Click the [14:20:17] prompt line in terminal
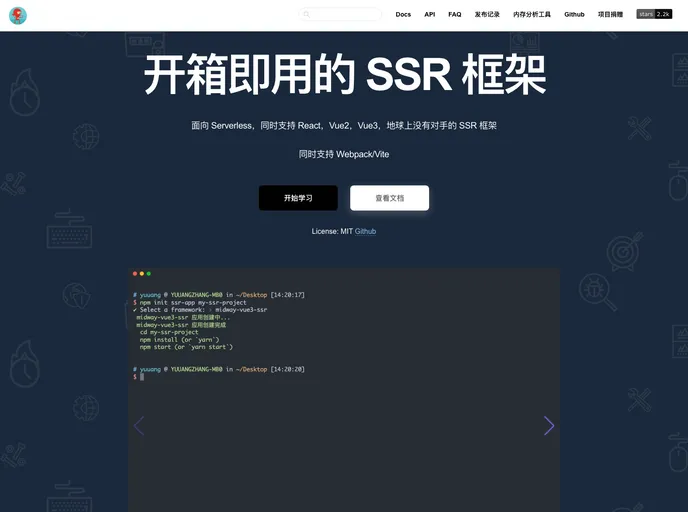The height and width of the screenshot is (512, 688). (219, 295)
